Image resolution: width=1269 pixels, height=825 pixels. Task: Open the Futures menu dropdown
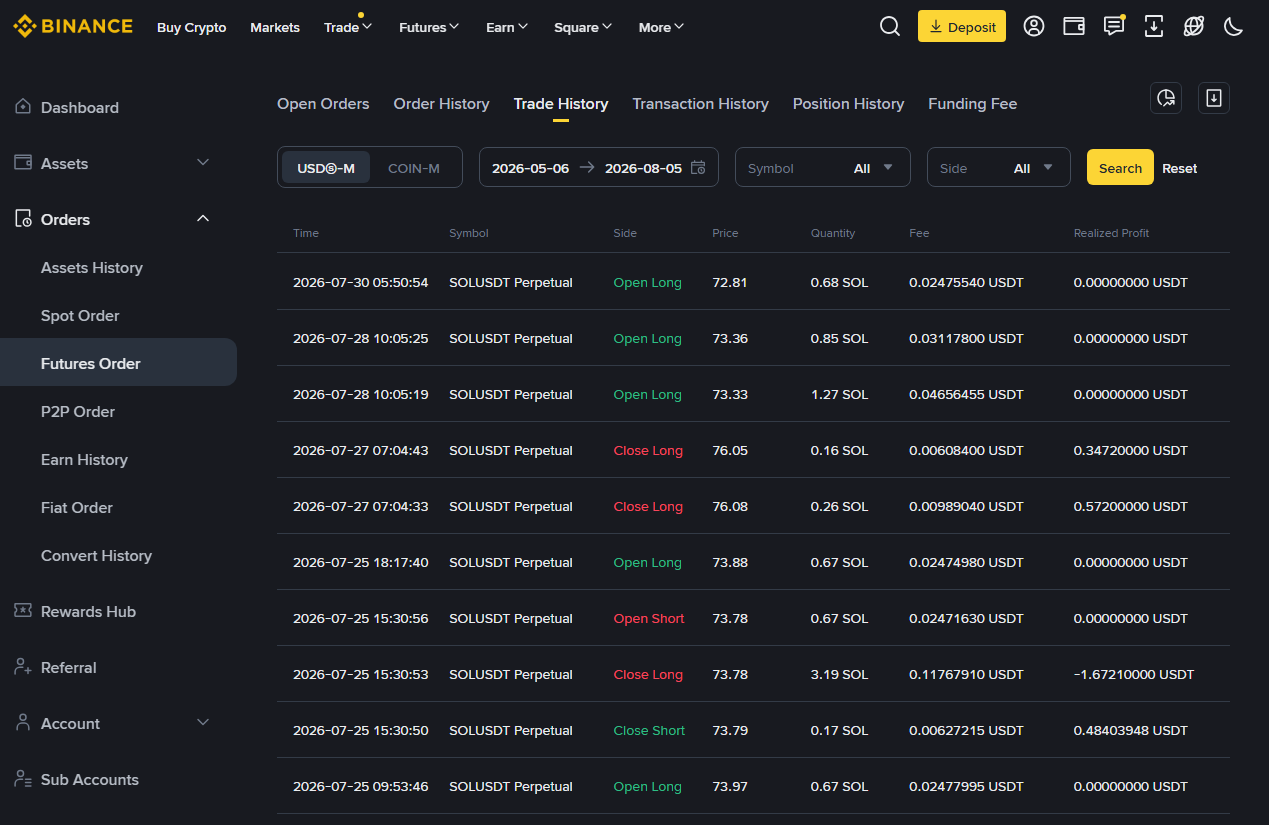point(429,27)
